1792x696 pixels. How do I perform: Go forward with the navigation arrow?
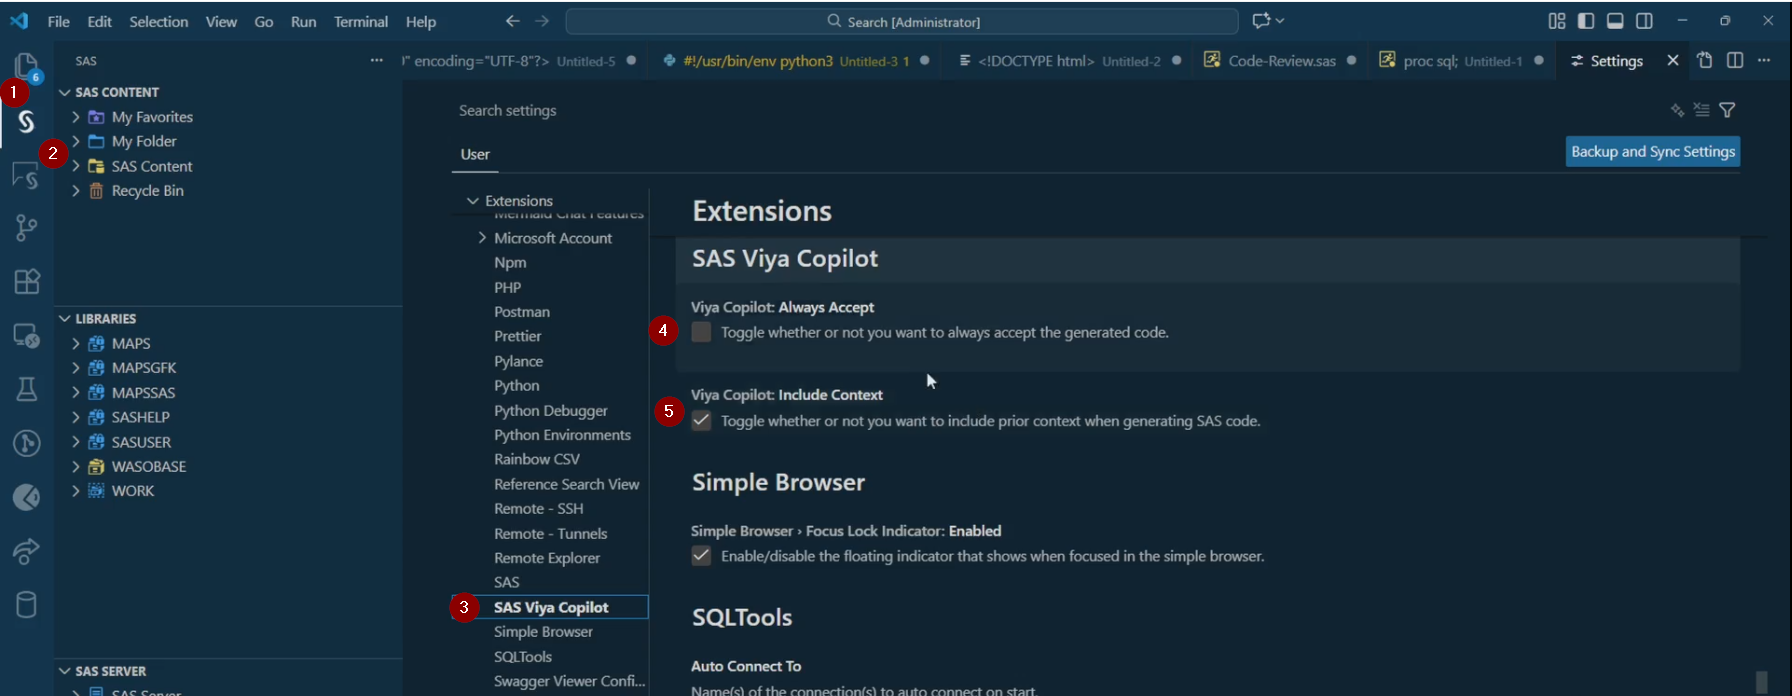(542, 21)
